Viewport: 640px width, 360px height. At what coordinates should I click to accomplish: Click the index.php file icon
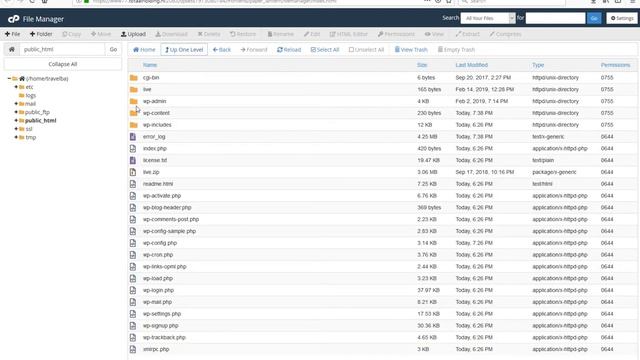tap(133, 149)
